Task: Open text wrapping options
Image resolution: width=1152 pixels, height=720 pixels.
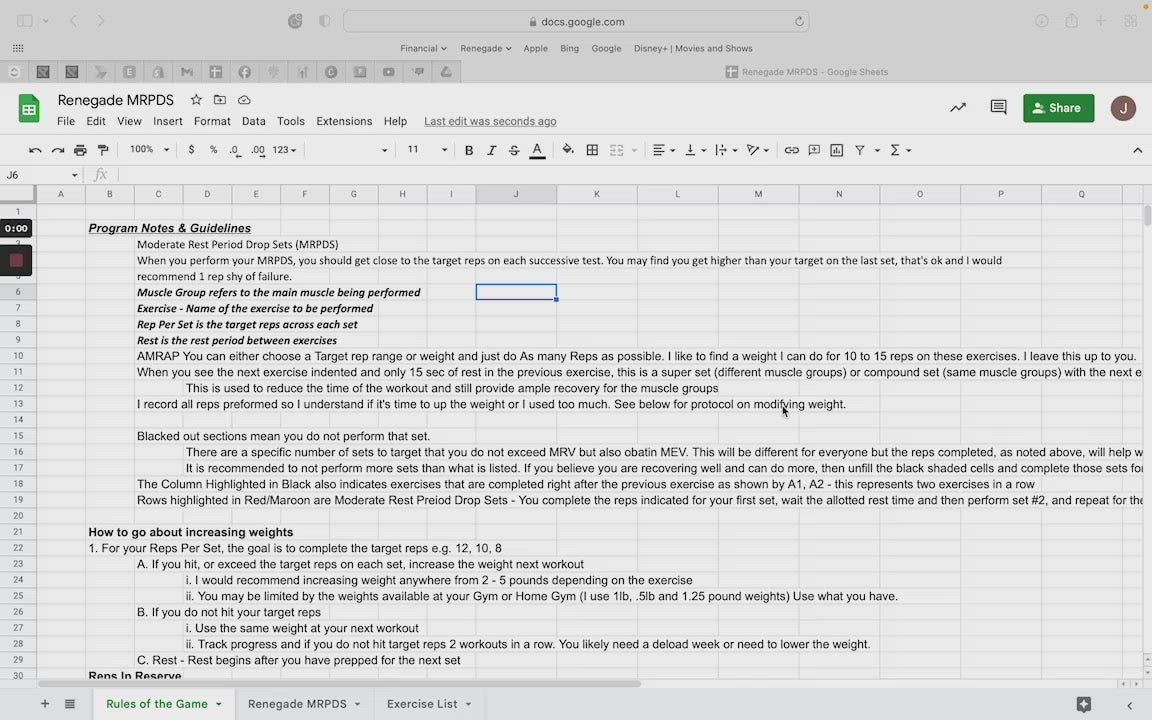Action: click(x=726, y=150)
